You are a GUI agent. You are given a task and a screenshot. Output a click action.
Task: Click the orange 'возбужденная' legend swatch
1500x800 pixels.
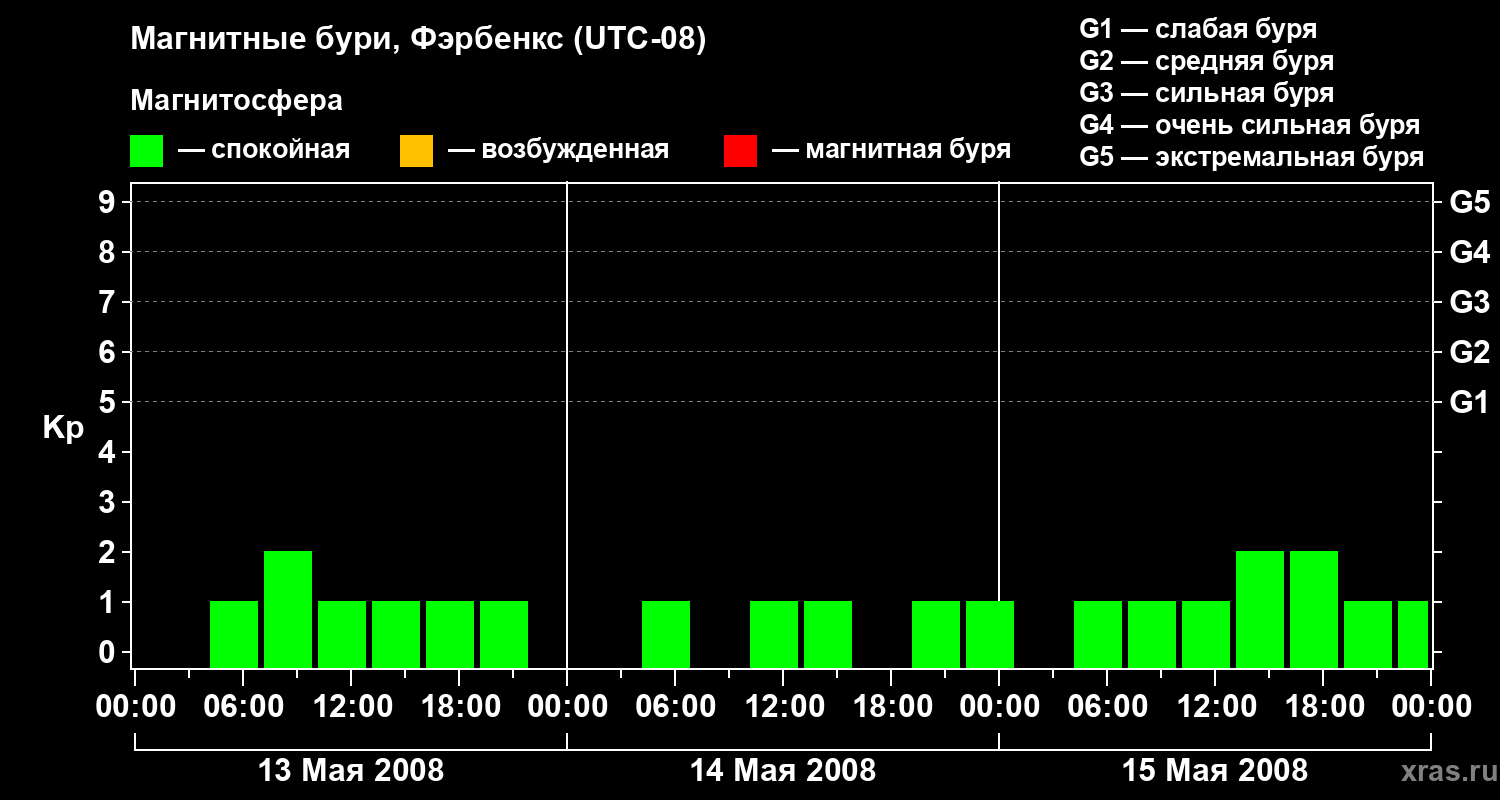416,151
